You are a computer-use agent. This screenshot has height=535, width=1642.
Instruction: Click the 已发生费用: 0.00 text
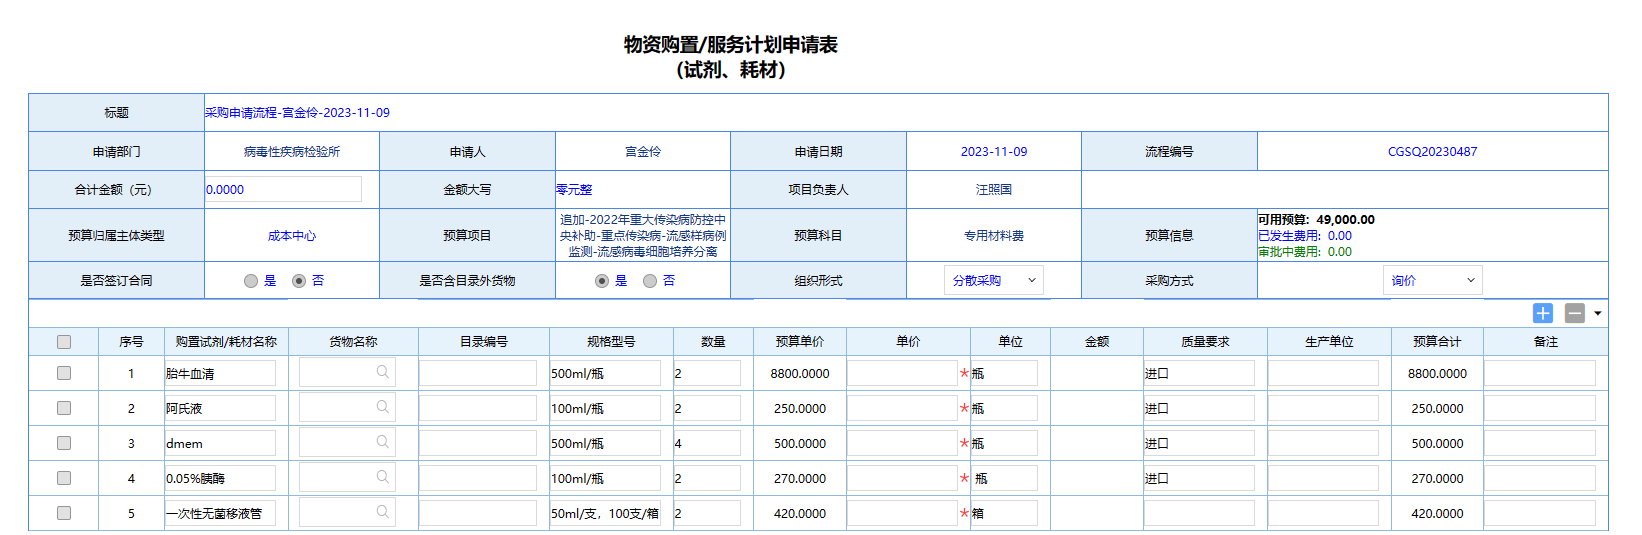click(1305, 236)
